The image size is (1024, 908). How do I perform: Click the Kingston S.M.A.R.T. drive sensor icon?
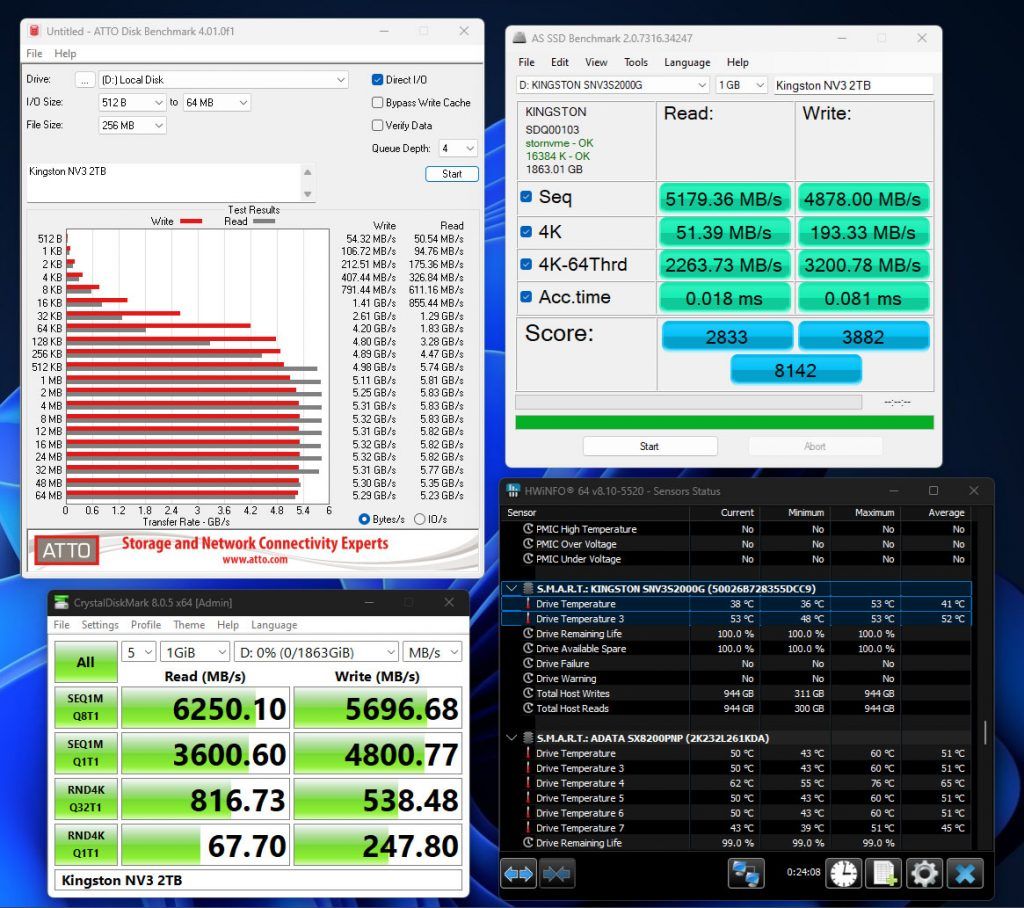click(x=528, y=589)
